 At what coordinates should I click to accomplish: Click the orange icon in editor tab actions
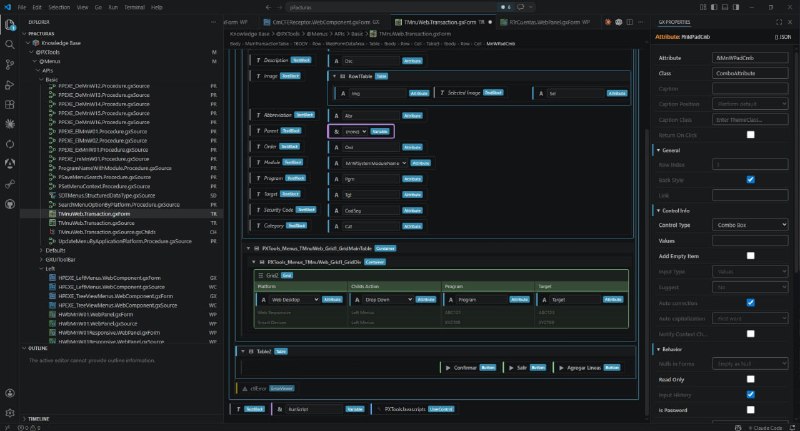608,22
